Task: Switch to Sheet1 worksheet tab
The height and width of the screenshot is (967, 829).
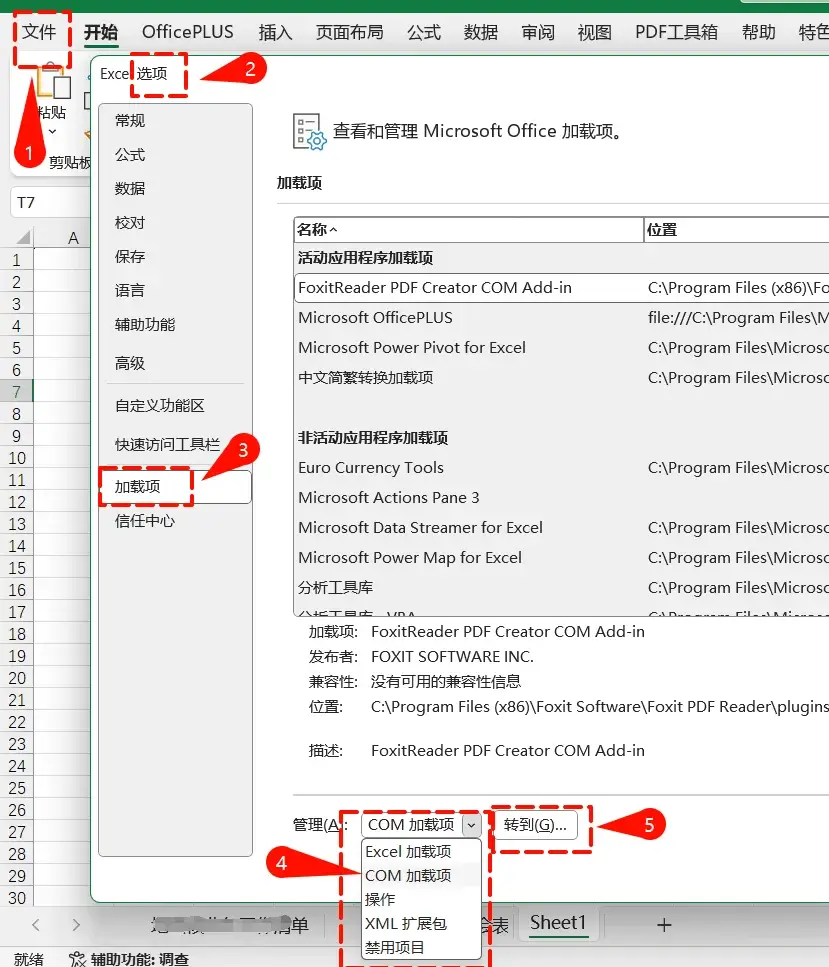Action: (x=558, y=923)
